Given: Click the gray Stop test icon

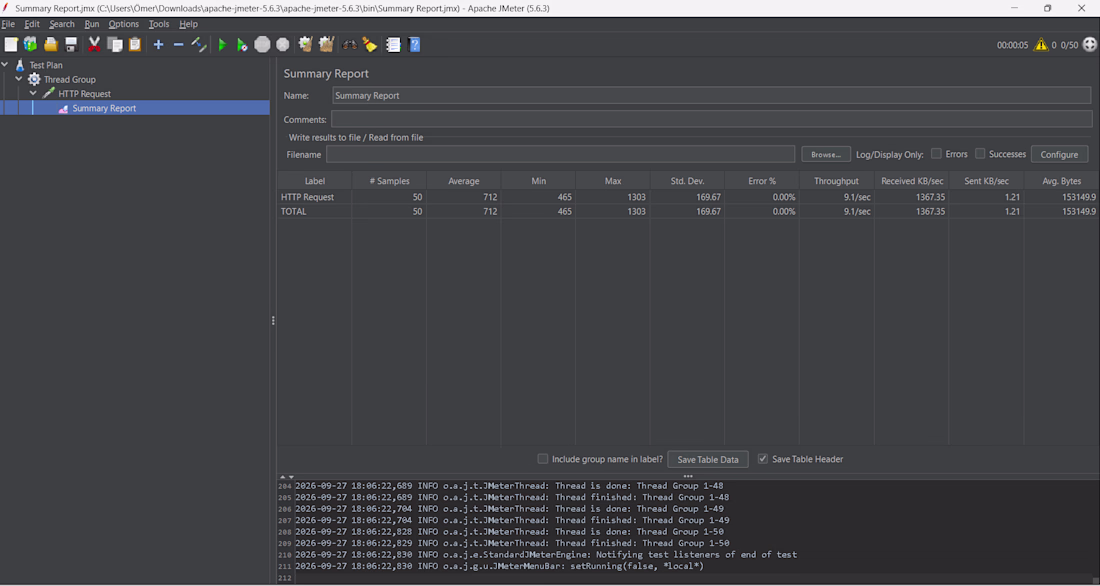Looking at the screenshot, I should pos(262,45).
